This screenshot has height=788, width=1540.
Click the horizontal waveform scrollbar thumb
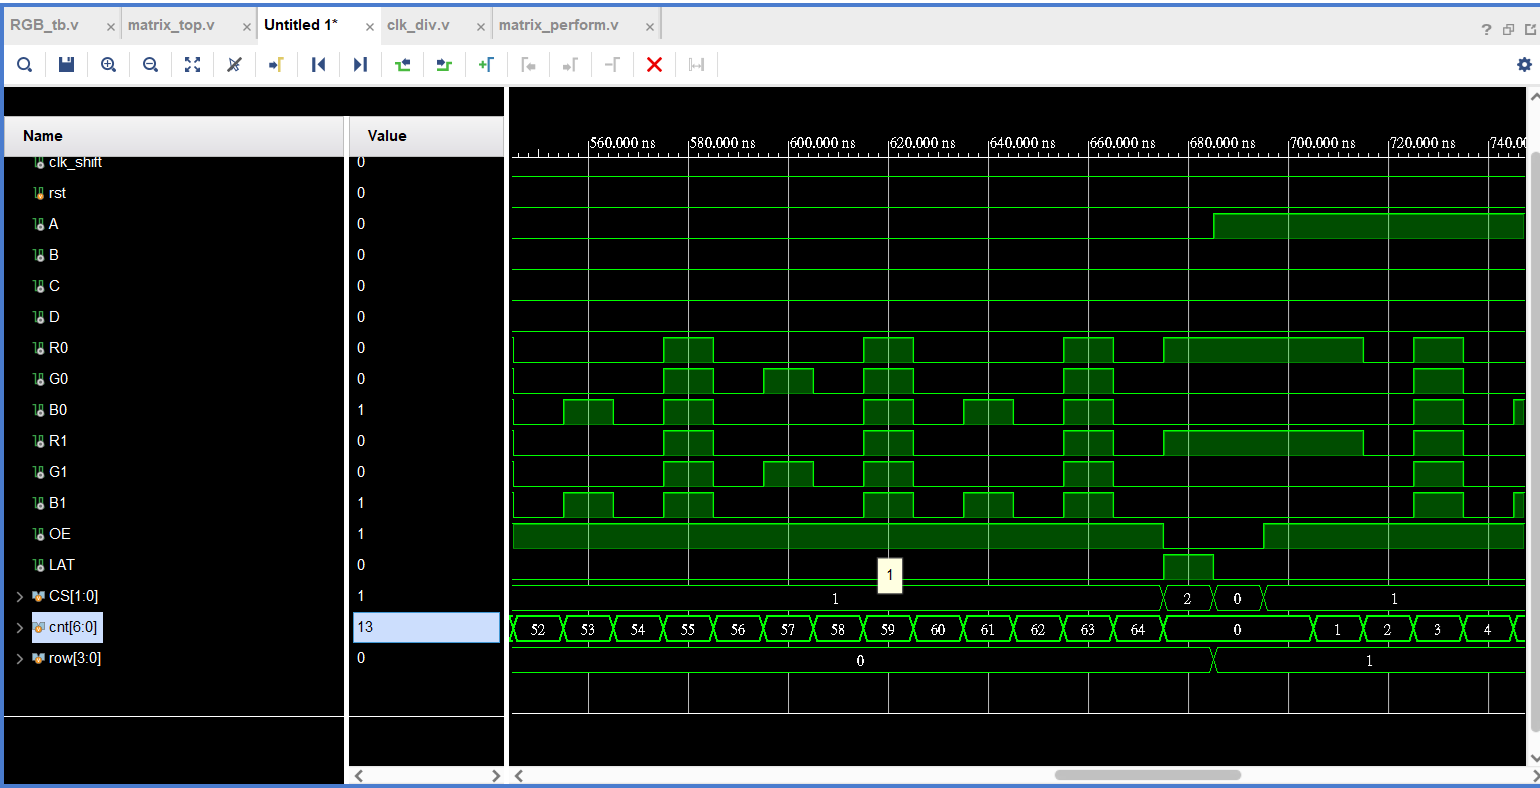pyautogui.click(x=1147, y=775)
